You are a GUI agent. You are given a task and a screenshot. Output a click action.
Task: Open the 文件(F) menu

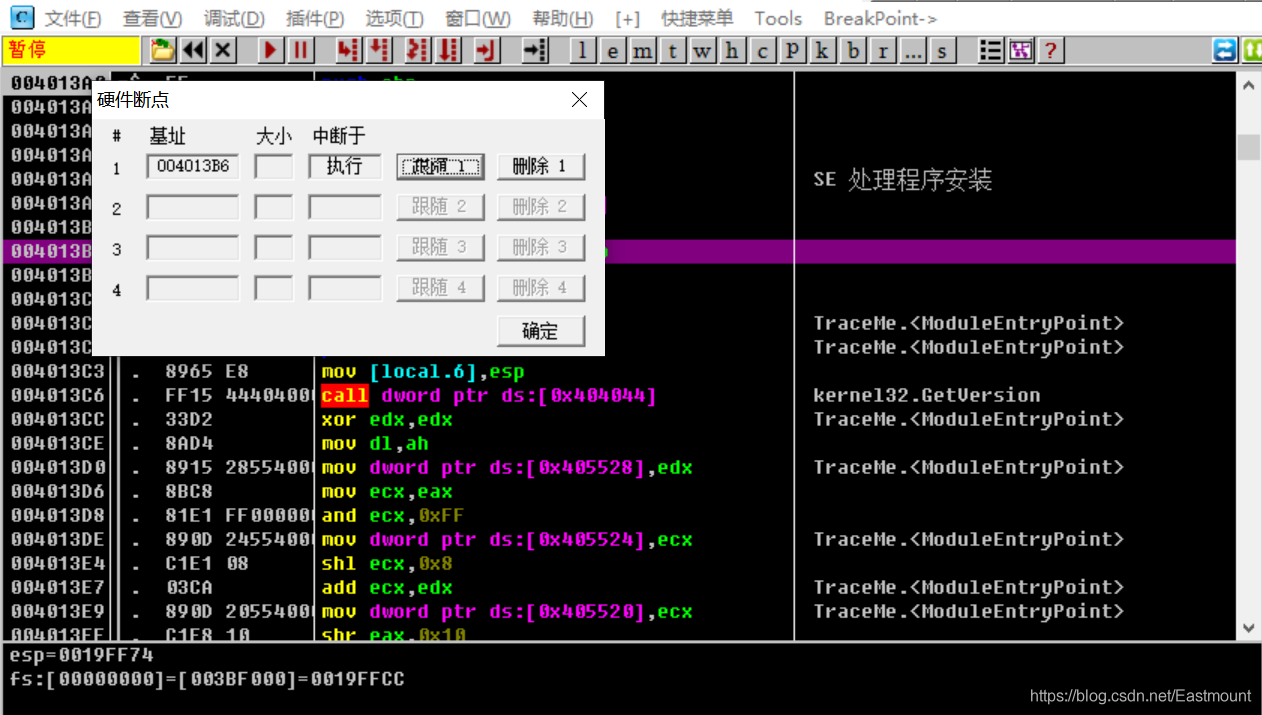point(73,18)
